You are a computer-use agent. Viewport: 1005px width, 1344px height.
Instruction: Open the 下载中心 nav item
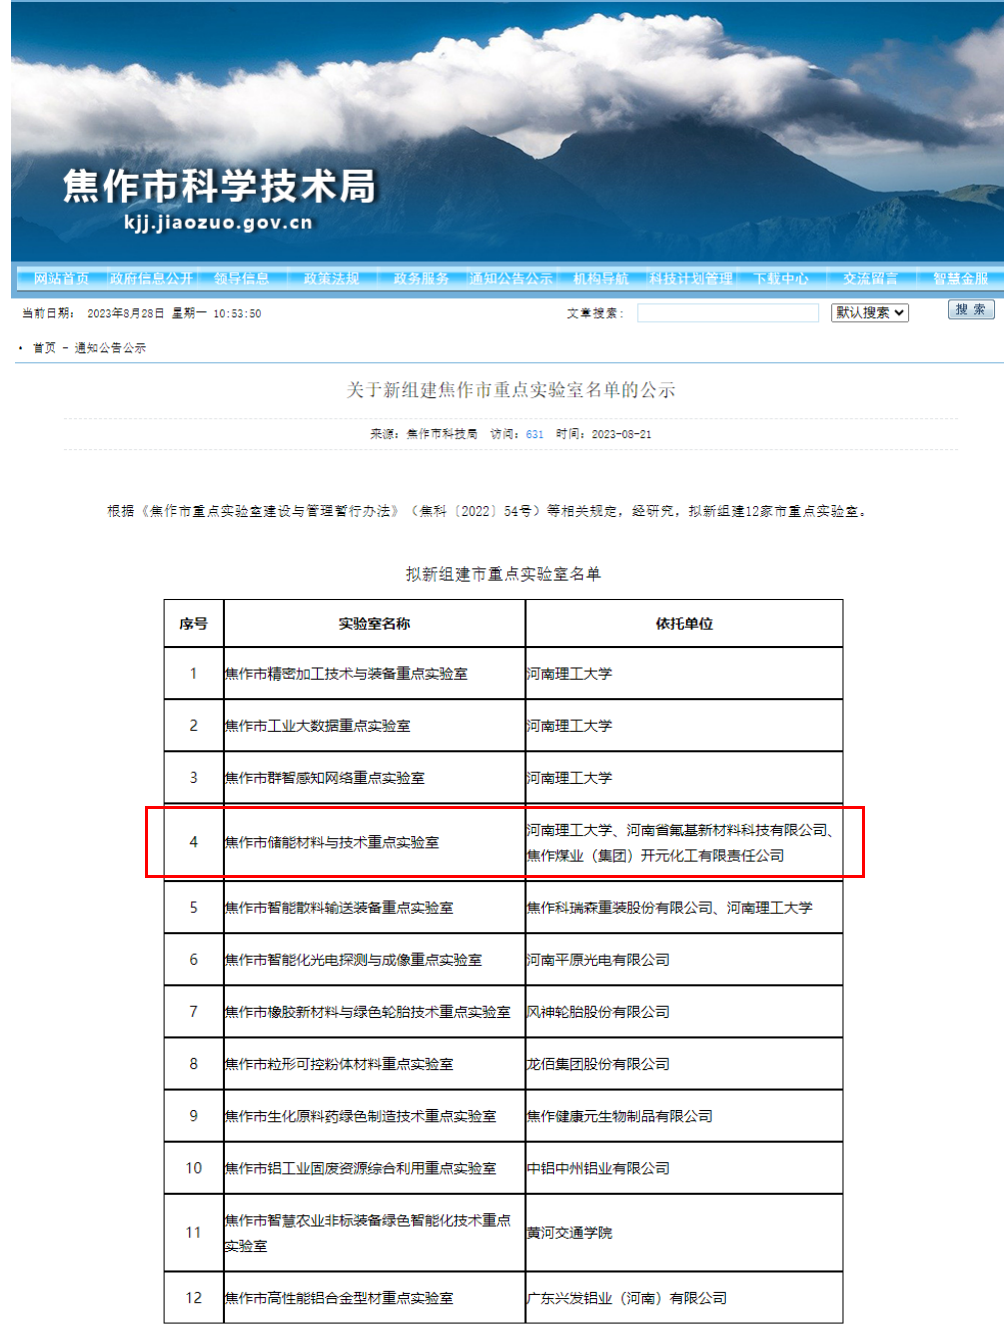click(x=781, y=278)
